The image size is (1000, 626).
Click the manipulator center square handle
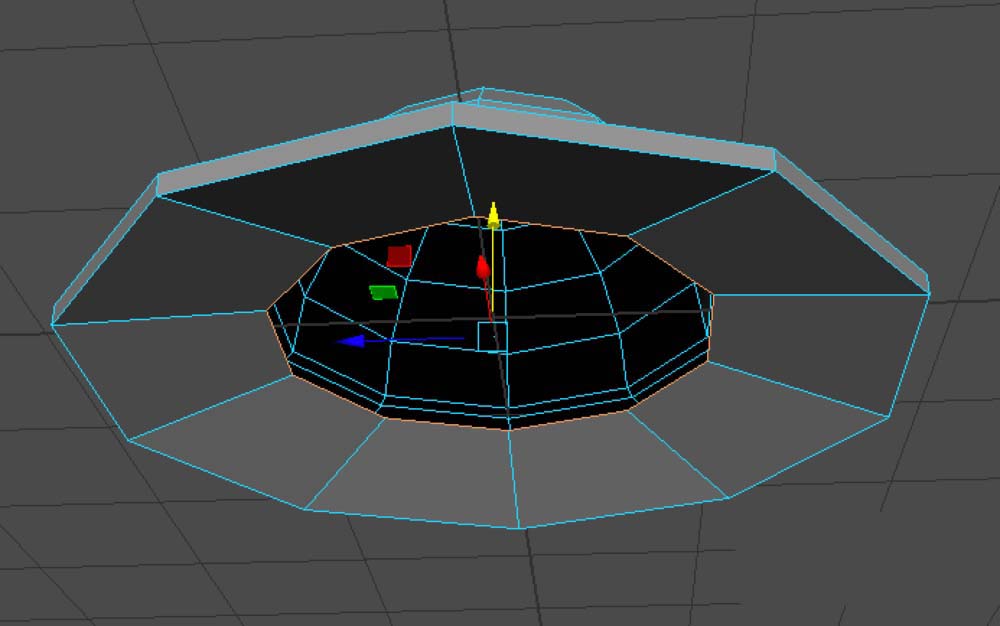click(x=492, y=337)
